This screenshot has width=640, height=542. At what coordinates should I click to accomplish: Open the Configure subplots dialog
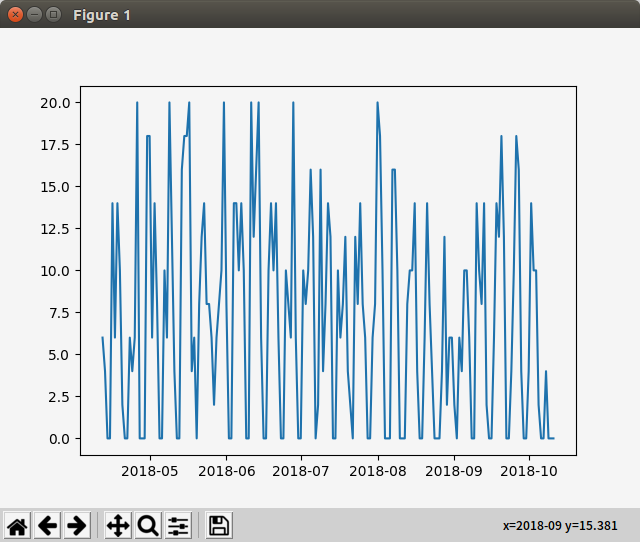(x=178, y=525)
